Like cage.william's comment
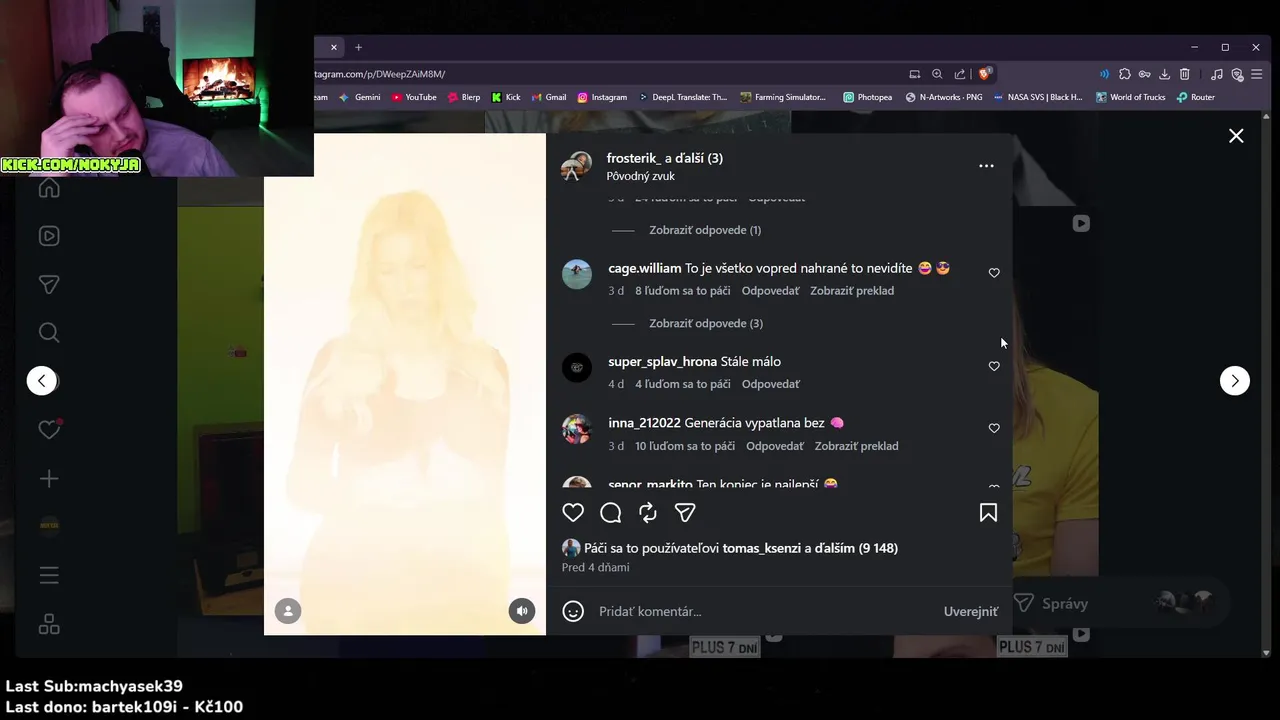The width and height of the screenshot is (1280, 720). [x=994, y=273]
